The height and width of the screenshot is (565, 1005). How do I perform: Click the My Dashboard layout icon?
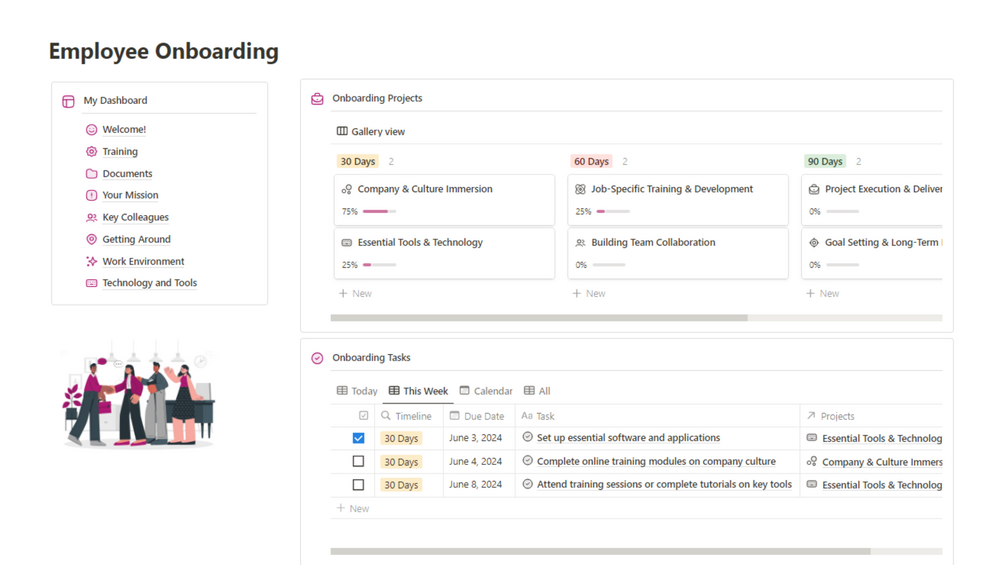point(68,101)
